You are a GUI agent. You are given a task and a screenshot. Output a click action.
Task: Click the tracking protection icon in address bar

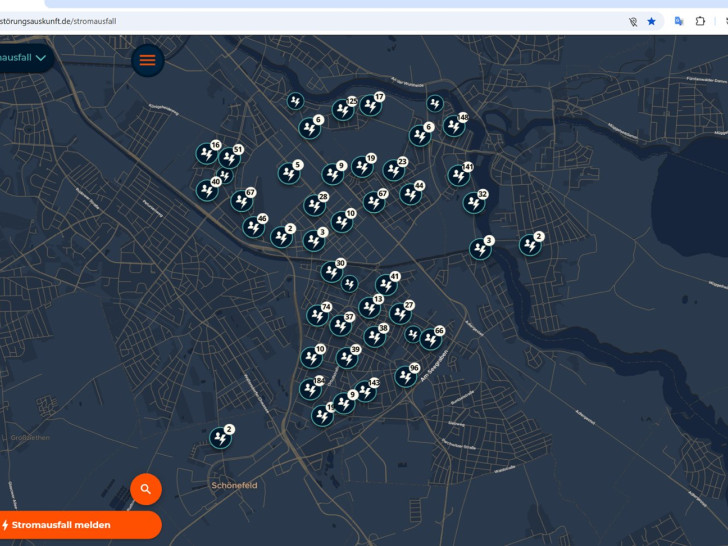[x=632, y=21]
